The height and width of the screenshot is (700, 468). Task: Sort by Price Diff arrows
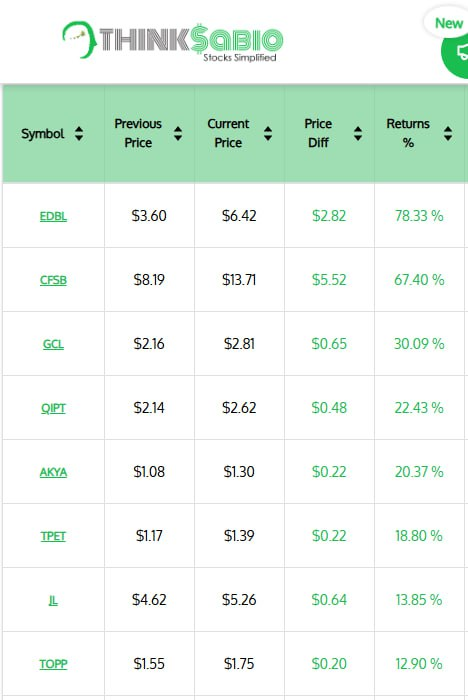(358, 133)
